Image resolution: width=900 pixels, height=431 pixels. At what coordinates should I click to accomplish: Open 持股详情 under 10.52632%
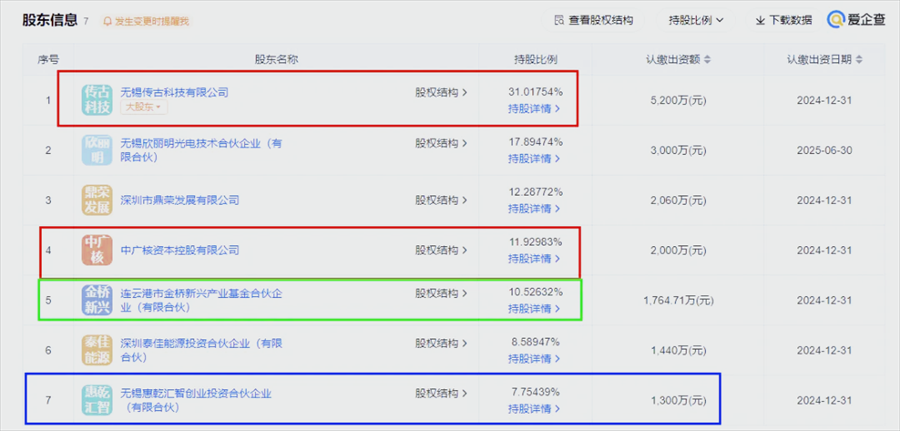click(x=534, y=309)
